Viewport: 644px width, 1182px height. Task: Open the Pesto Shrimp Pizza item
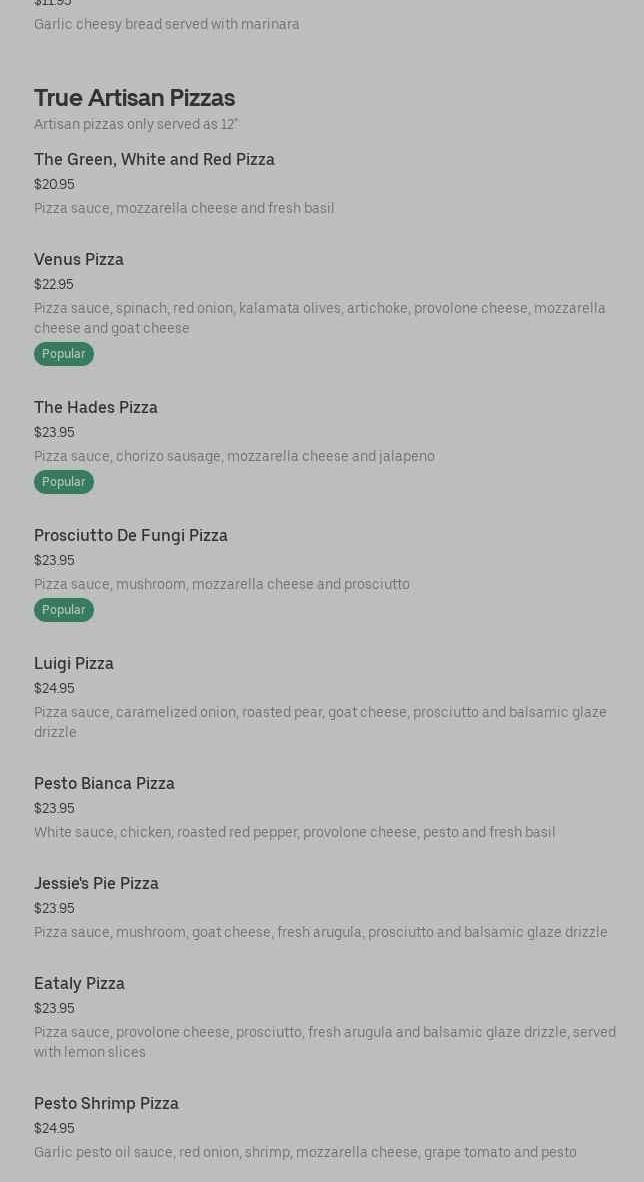click(106, 1104)
